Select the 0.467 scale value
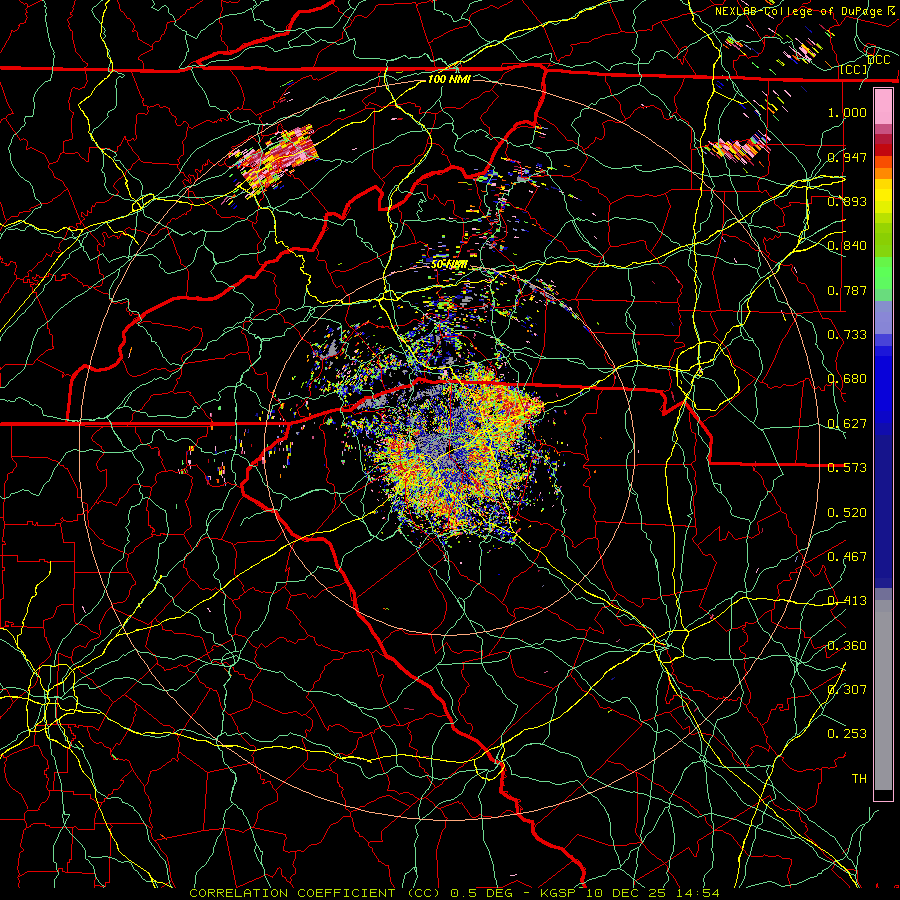Viewport: 900px width, 900px height. click(x=847, y=557)
